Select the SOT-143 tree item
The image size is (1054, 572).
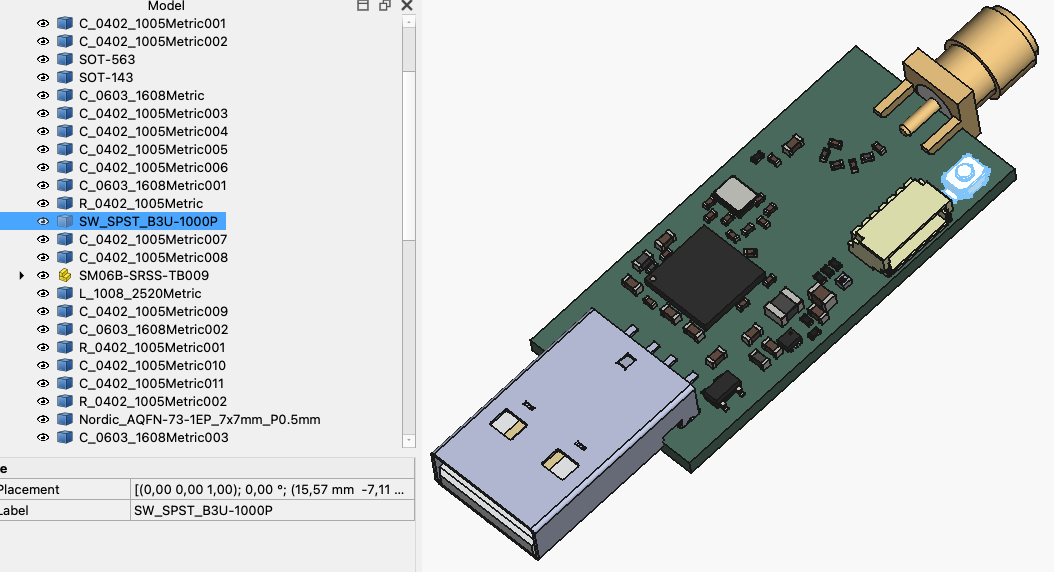[x=106, y=77]
